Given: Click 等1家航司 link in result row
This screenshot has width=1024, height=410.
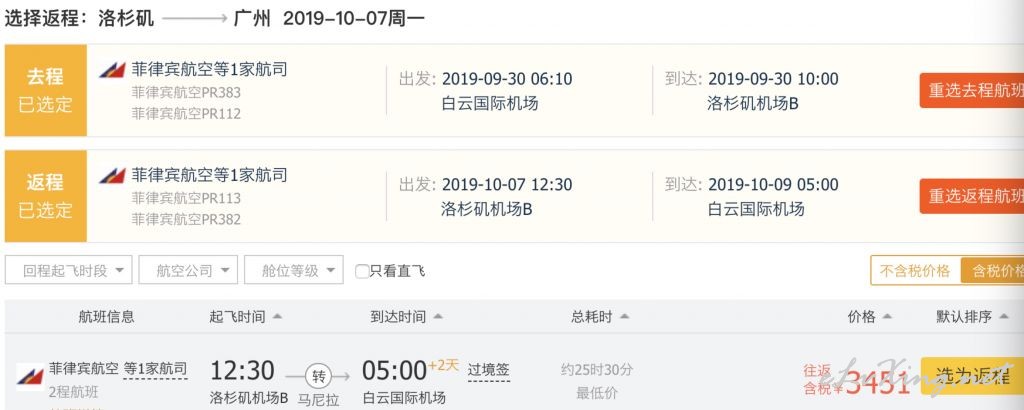Looking at the screenshot, I should [x=155, y=369].
